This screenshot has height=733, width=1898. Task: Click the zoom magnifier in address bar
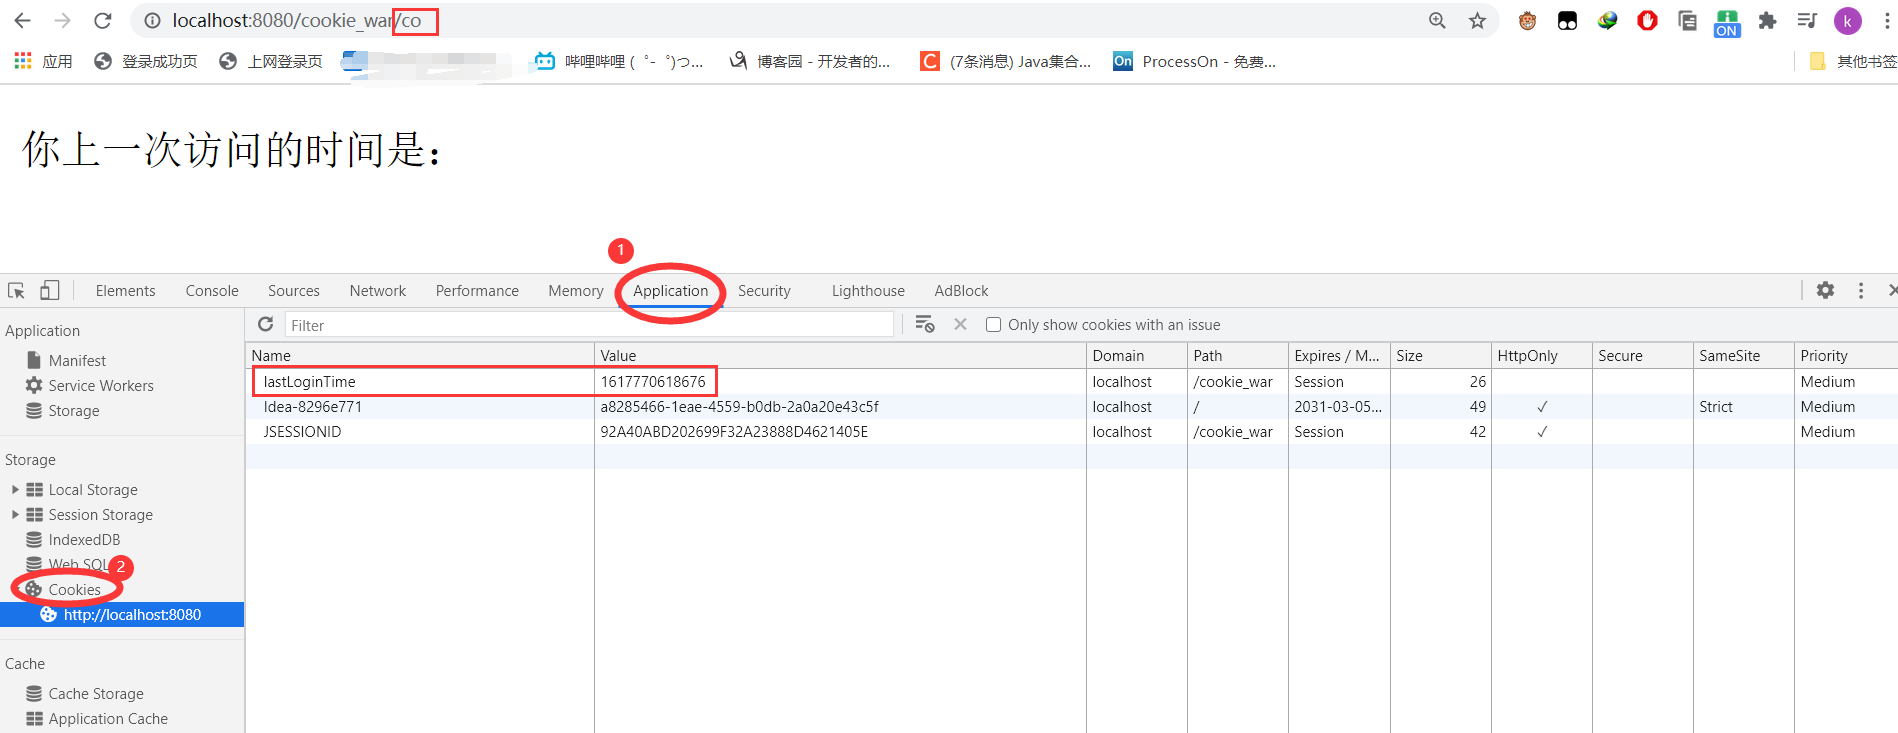(1437, 21)
